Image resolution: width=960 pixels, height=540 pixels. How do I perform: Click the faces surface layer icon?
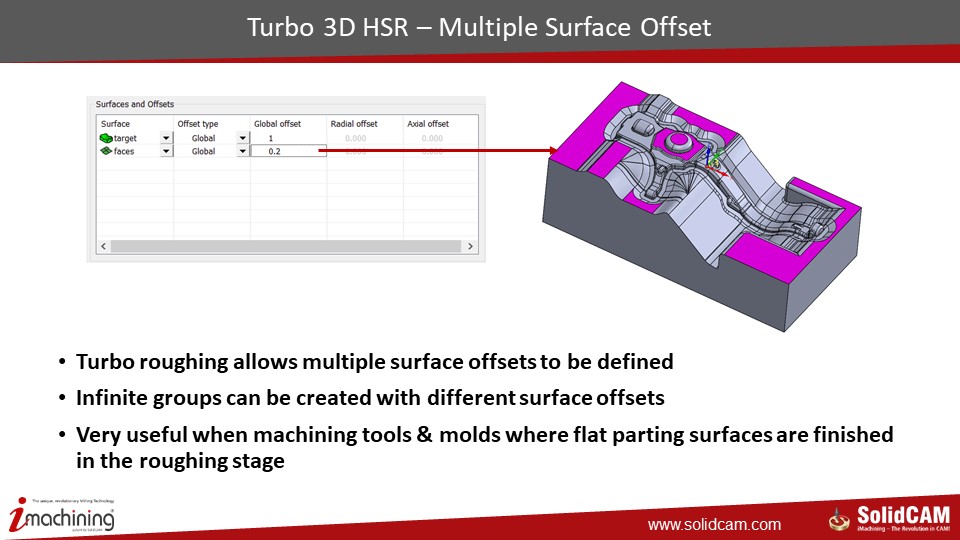tap(105, 151)
